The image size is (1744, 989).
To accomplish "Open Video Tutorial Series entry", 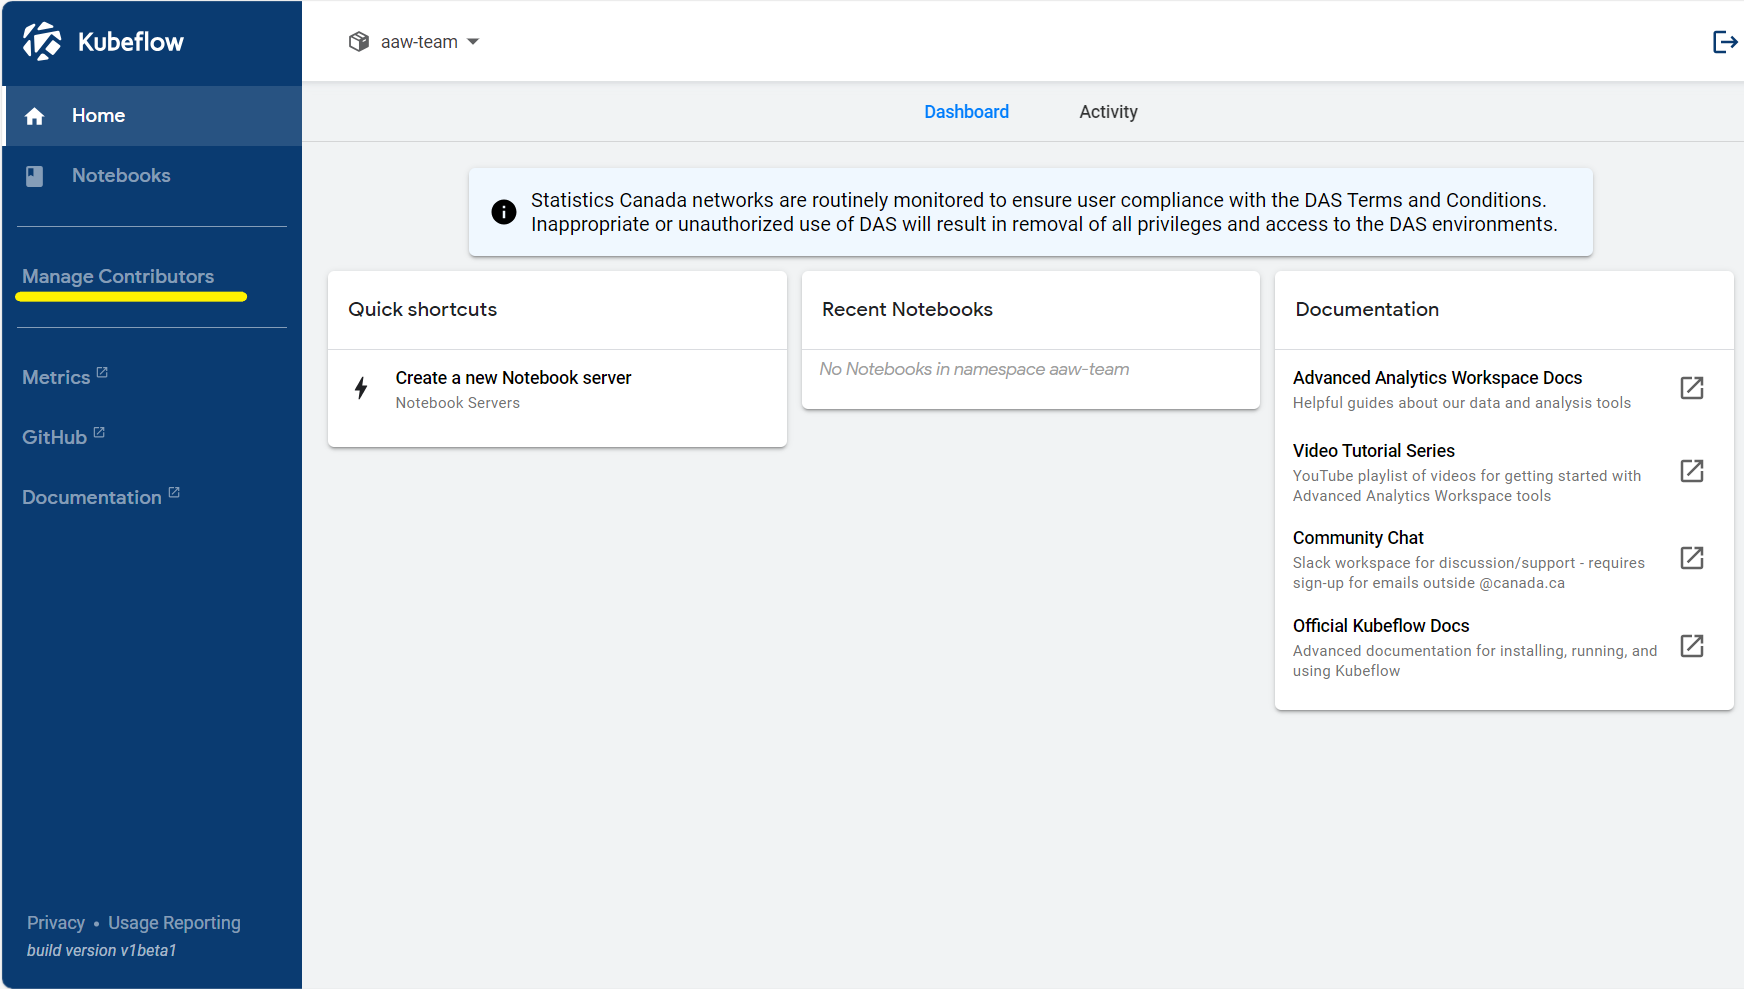I will [1504, 472].
